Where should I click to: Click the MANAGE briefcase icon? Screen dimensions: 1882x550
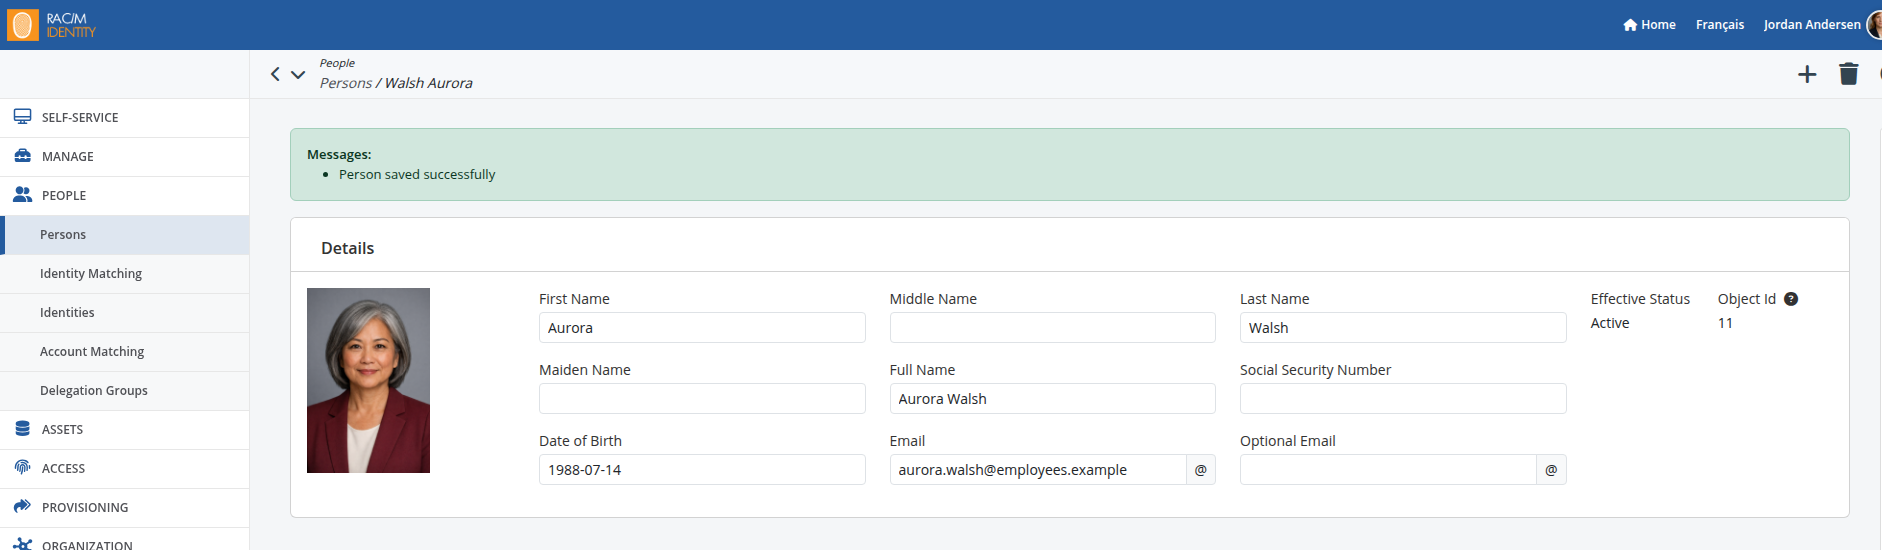point(22,156)
